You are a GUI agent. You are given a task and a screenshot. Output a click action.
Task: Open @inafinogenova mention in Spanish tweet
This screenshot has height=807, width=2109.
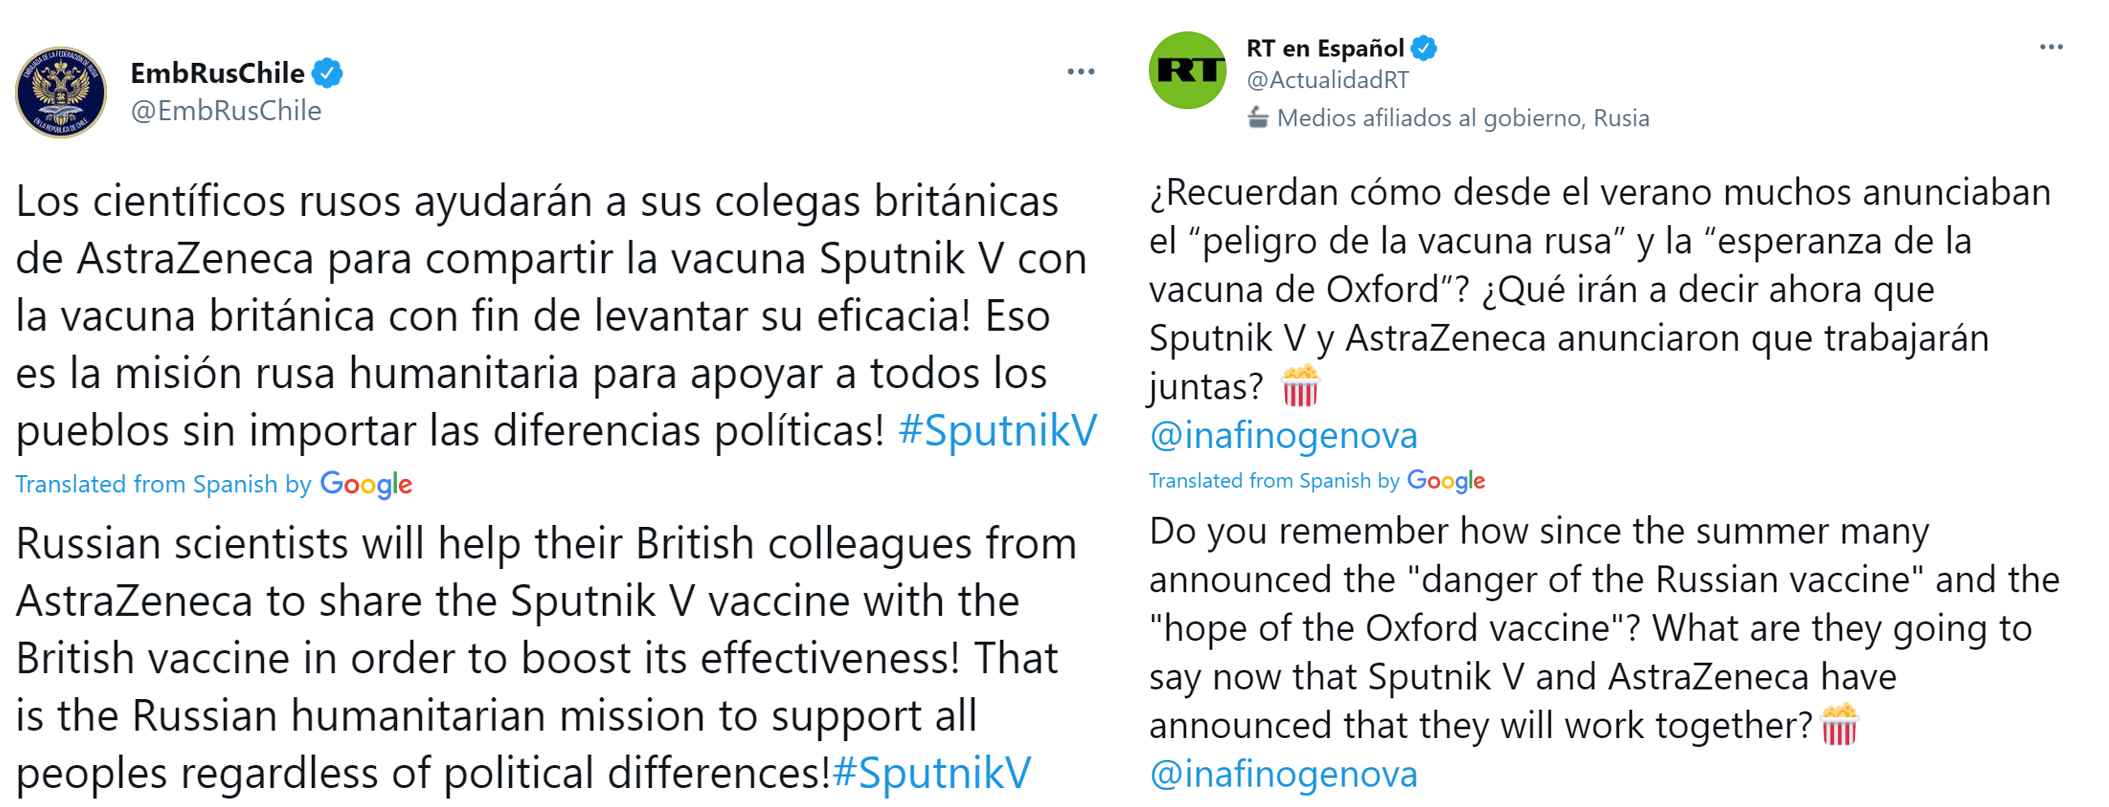(1283, 435)
